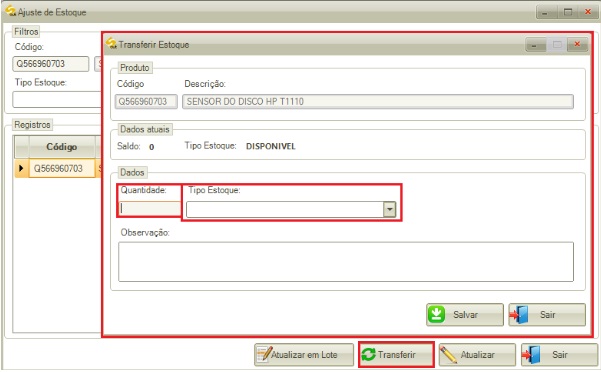Viewport: 601px width, 372px height.
Task: Click the green refresh arrows icon on Transferir
Action: pos(369,354)
